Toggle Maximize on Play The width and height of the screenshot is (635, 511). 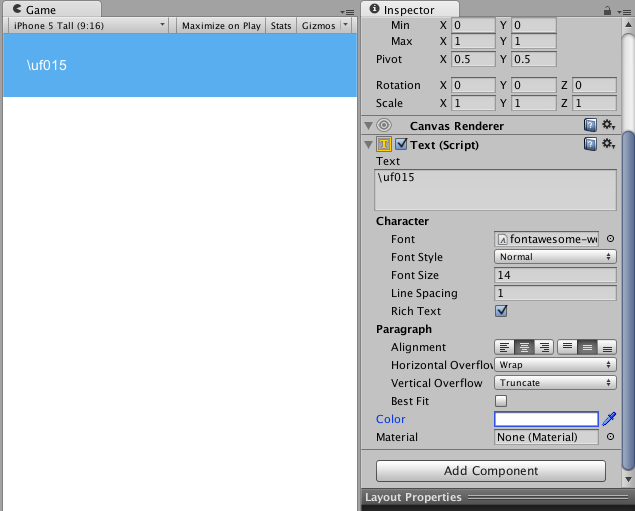[221, 26]
